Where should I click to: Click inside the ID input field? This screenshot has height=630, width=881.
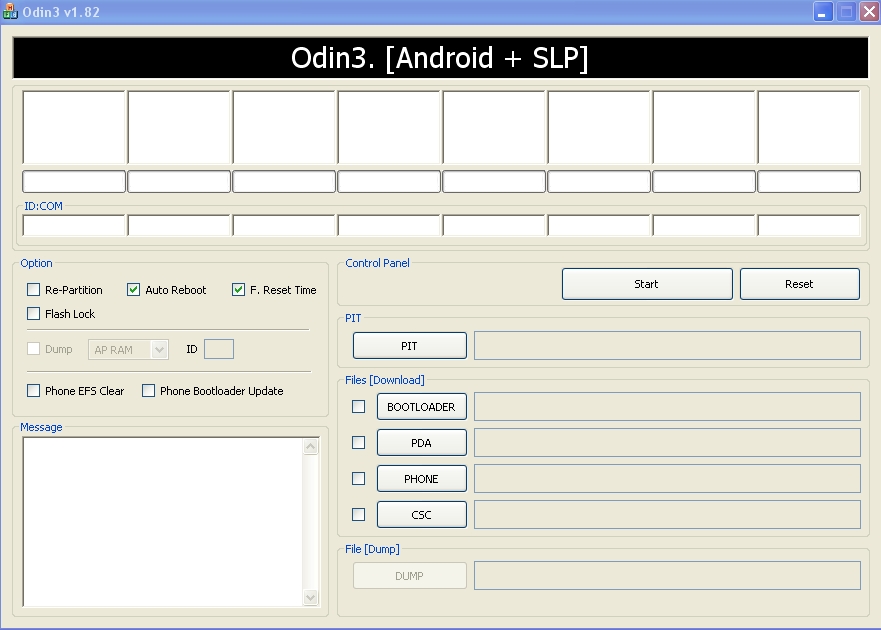(x=218, y=349)
